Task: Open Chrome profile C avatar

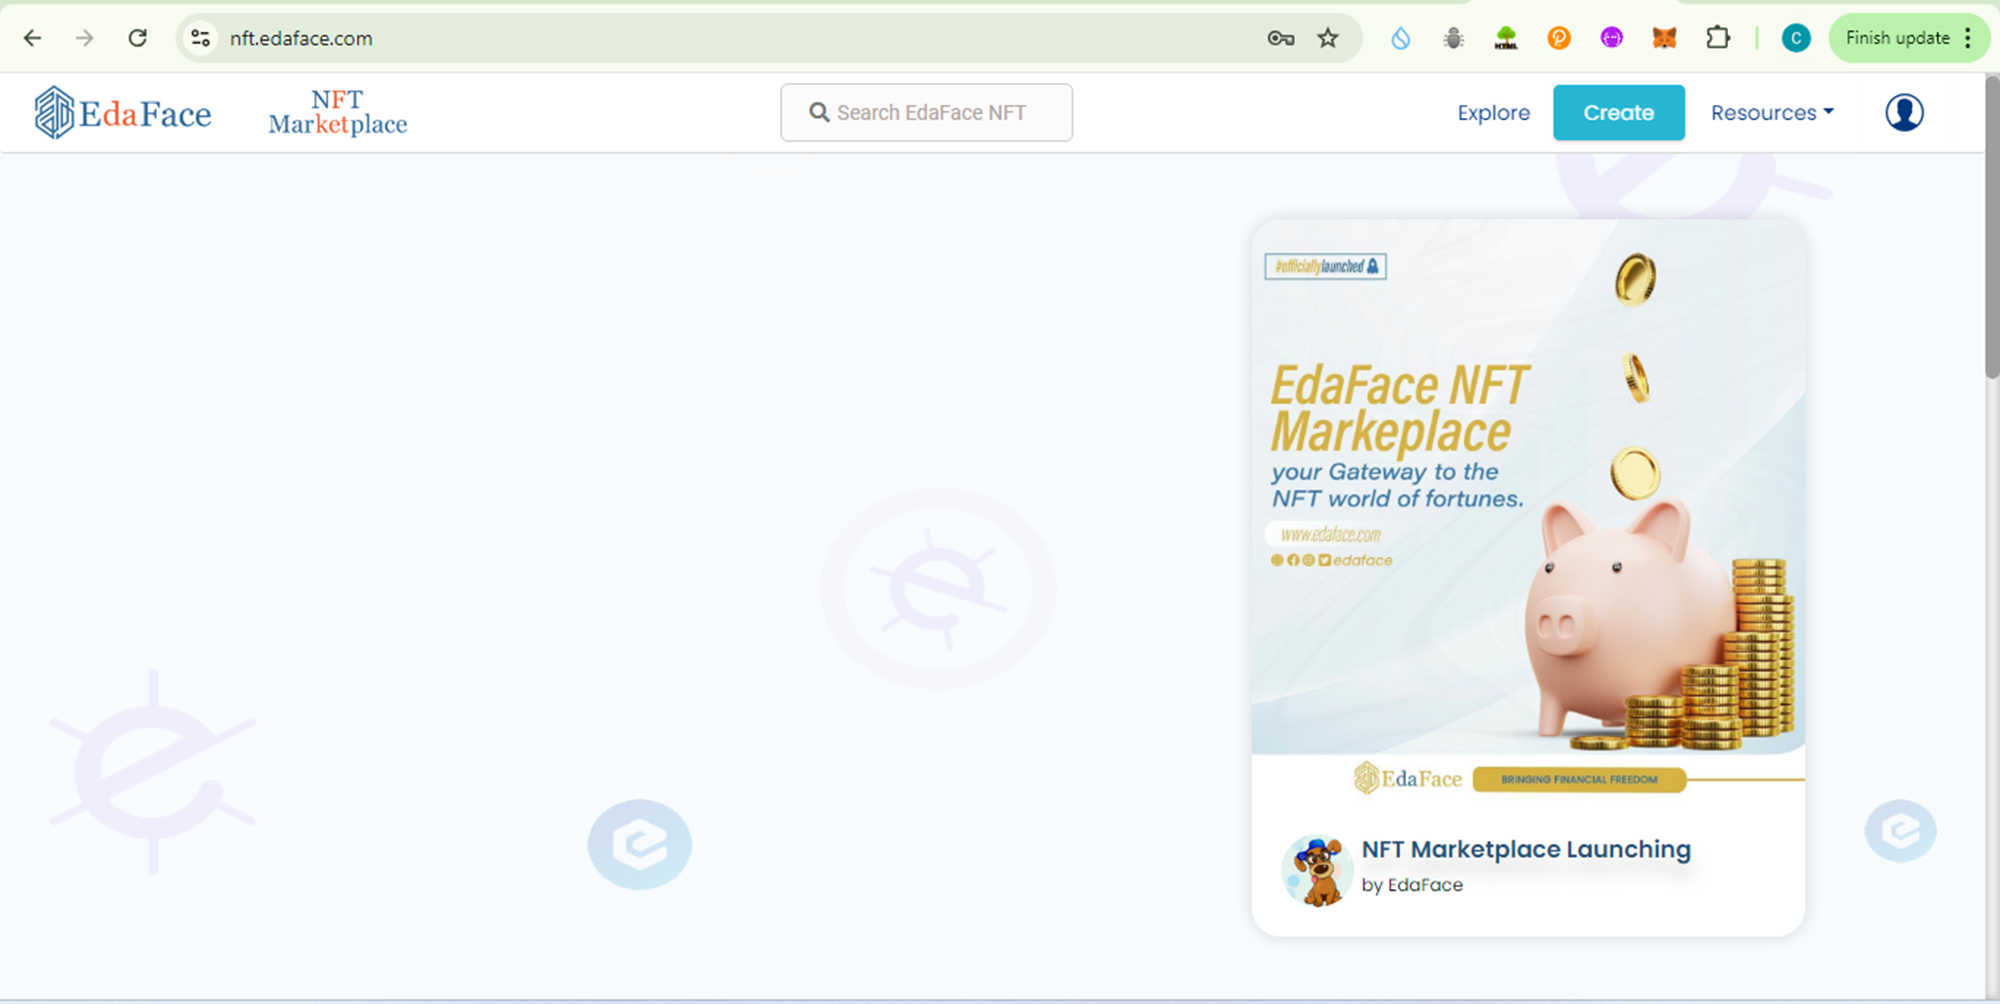Action: point(1796,38)
